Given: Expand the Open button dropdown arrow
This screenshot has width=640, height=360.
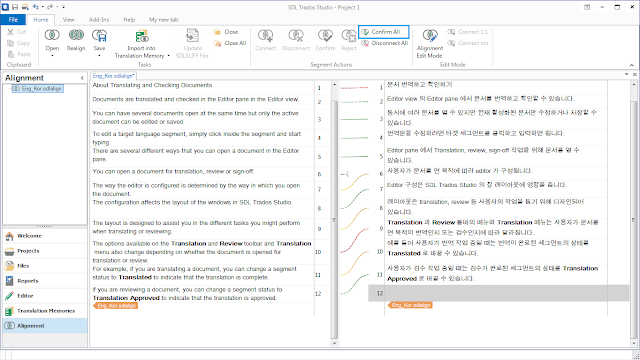Looking at the screenshot, I should tap(52, 56).
